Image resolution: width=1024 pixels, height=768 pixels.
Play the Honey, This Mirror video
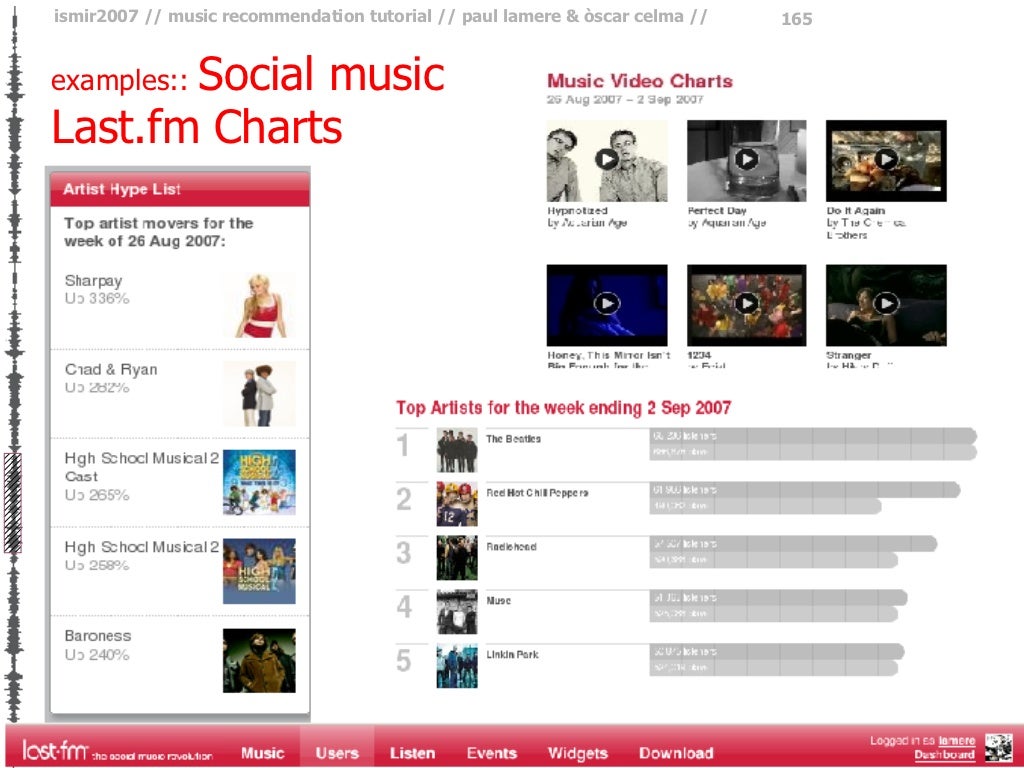[x=607, y=304]
